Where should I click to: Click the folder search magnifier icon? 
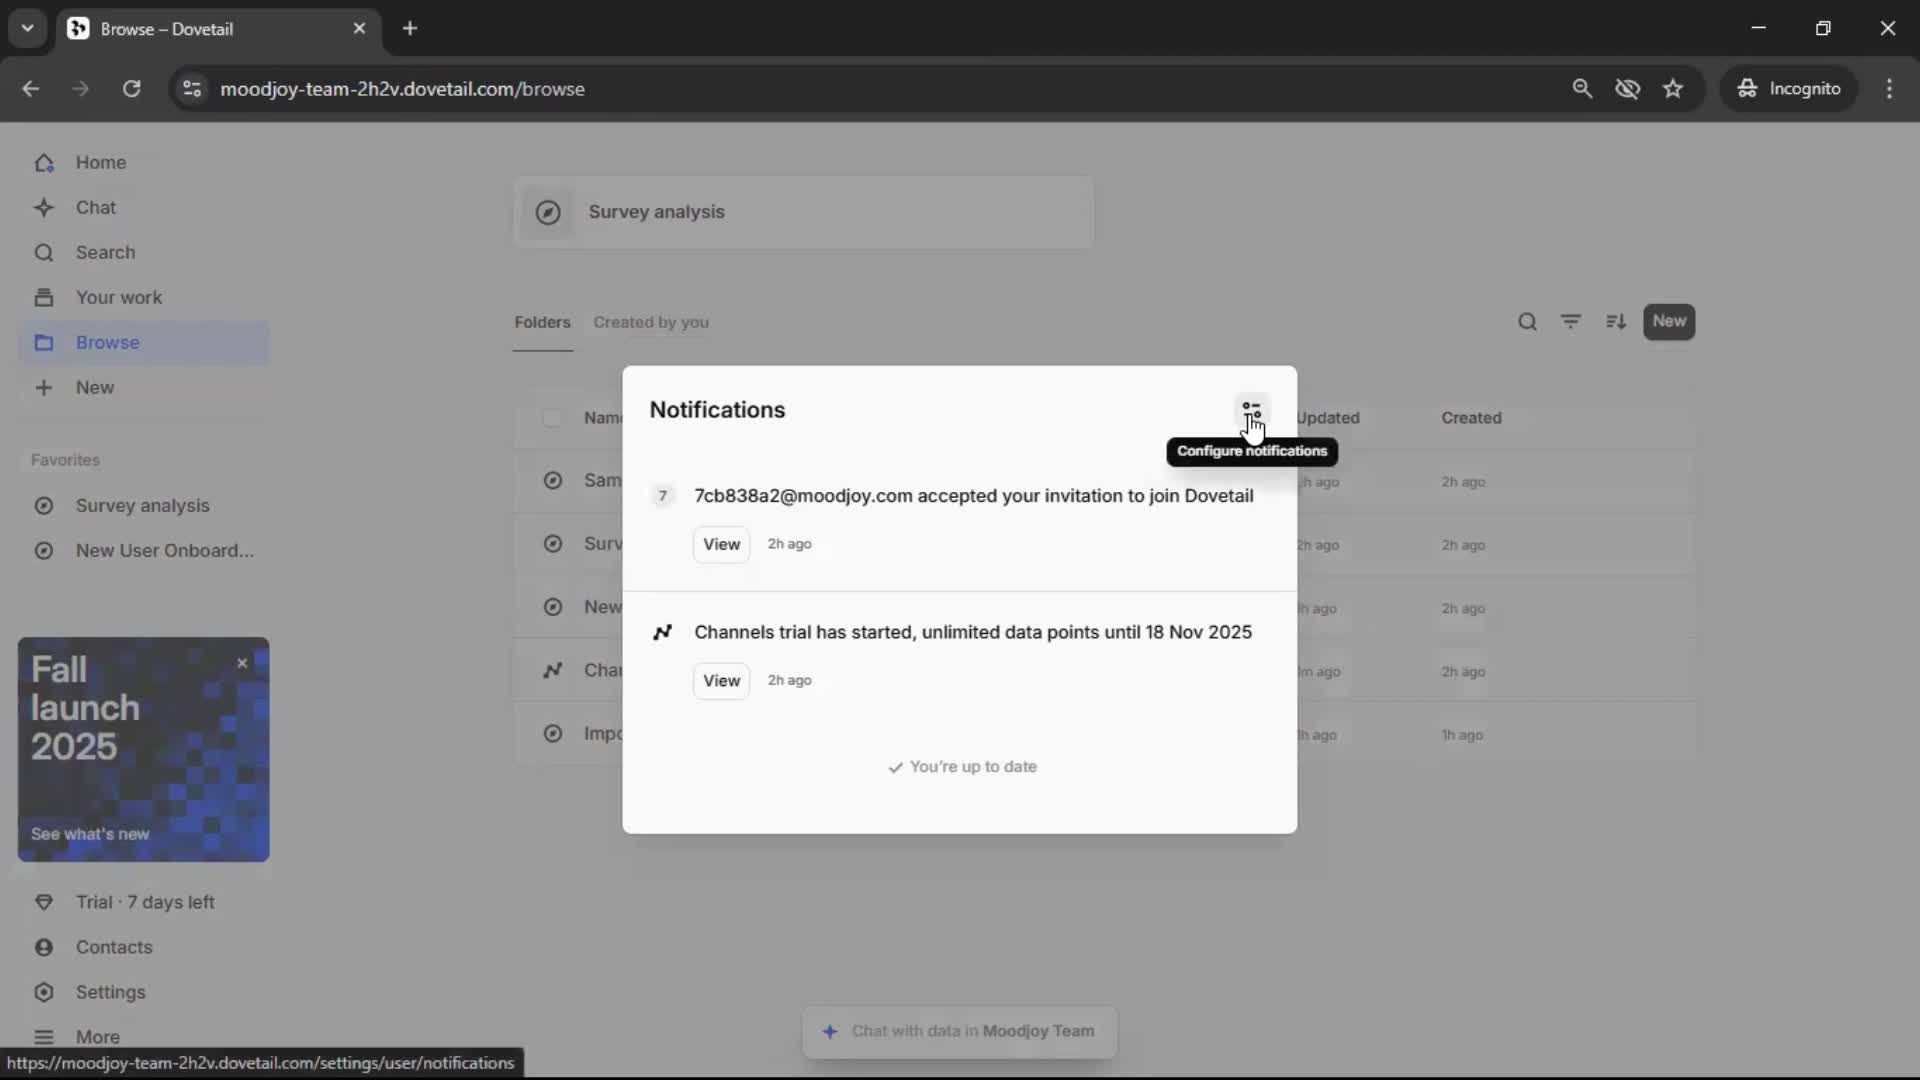(1527, 322)
